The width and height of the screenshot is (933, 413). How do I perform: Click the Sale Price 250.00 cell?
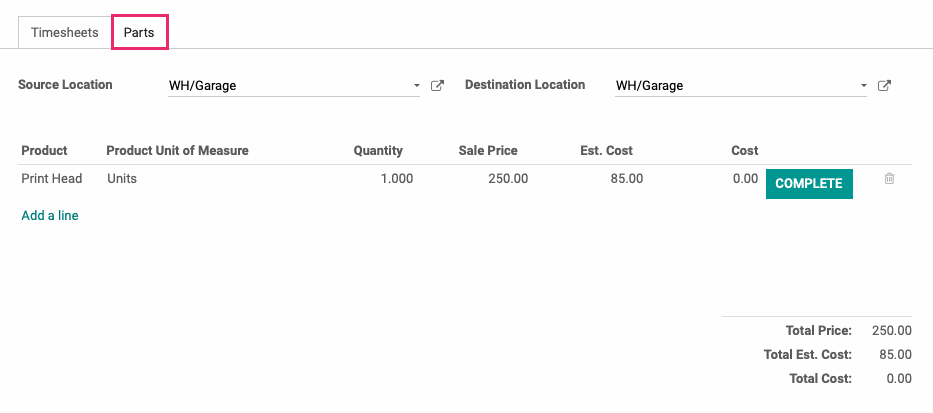(x=508, y=179)
